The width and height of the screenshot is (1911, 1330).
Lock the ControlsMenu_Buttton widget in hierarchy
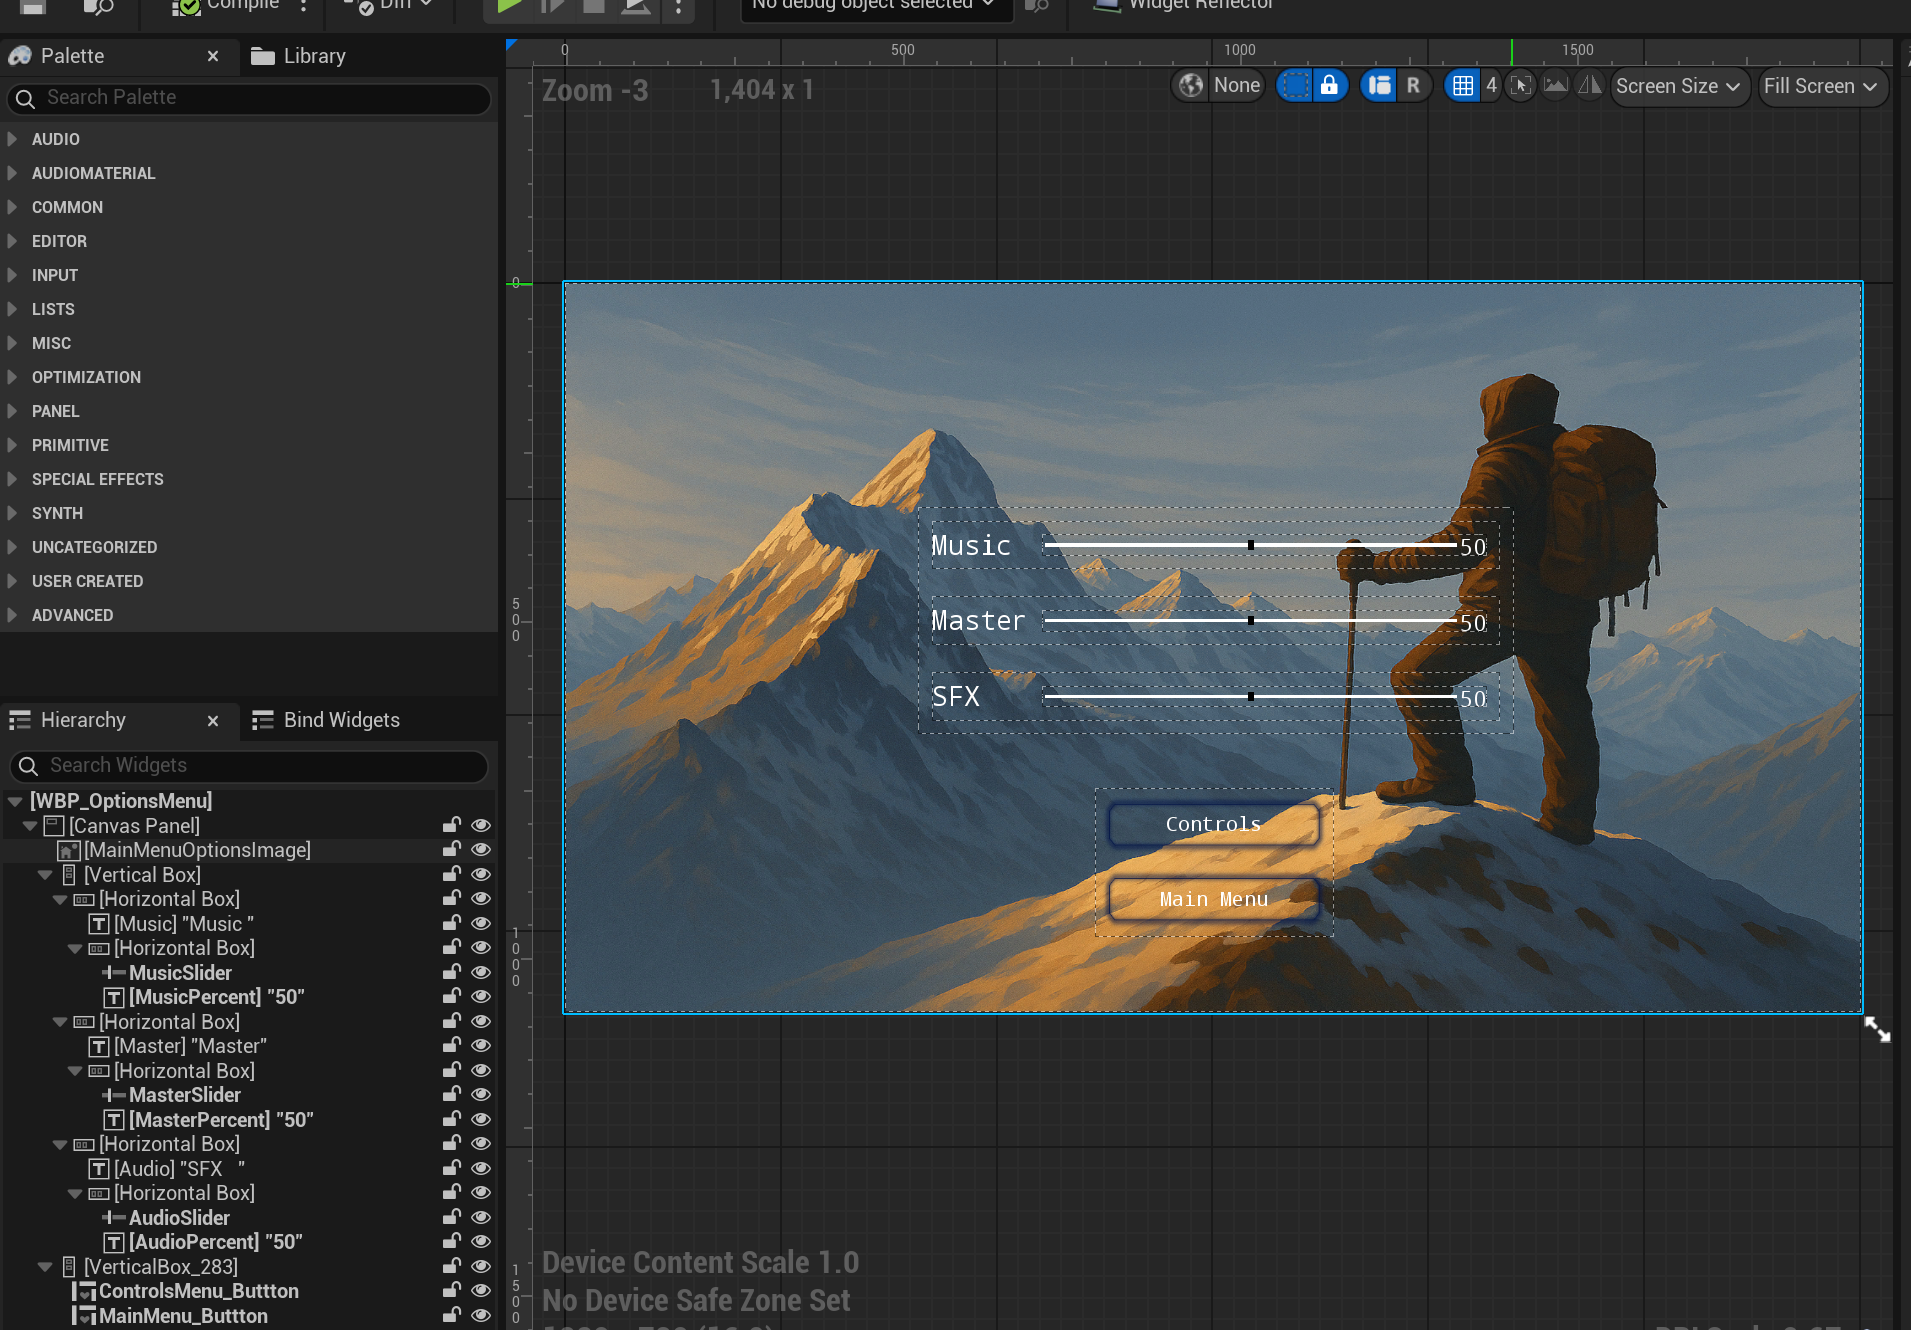tap(452, 1291)
